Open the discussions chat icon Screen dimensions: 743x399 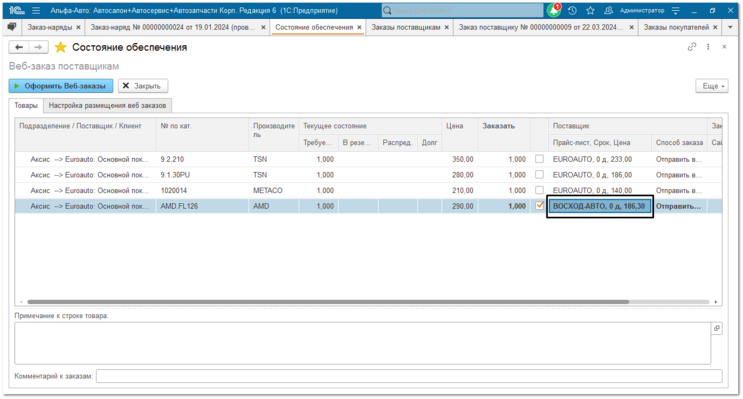coord(12,27)
